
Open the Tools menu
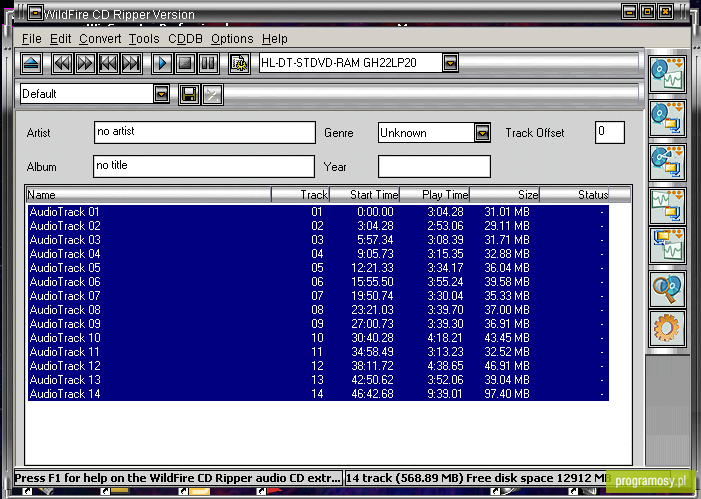(x=144, y=39)
